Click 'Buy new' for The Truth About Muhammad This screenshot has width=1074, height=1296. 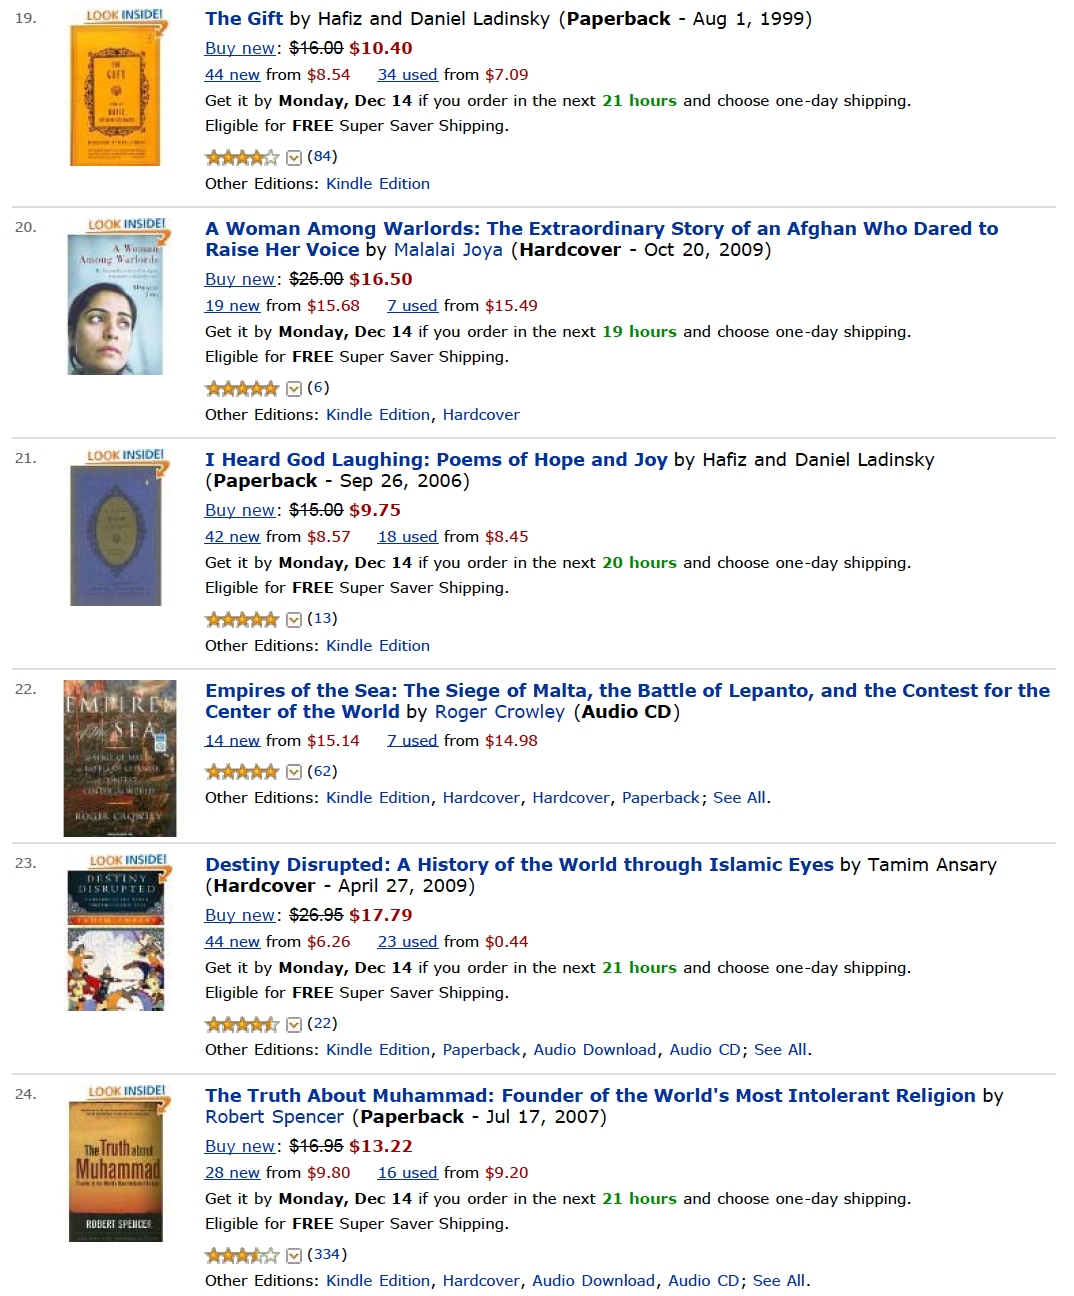[239, 1146]
